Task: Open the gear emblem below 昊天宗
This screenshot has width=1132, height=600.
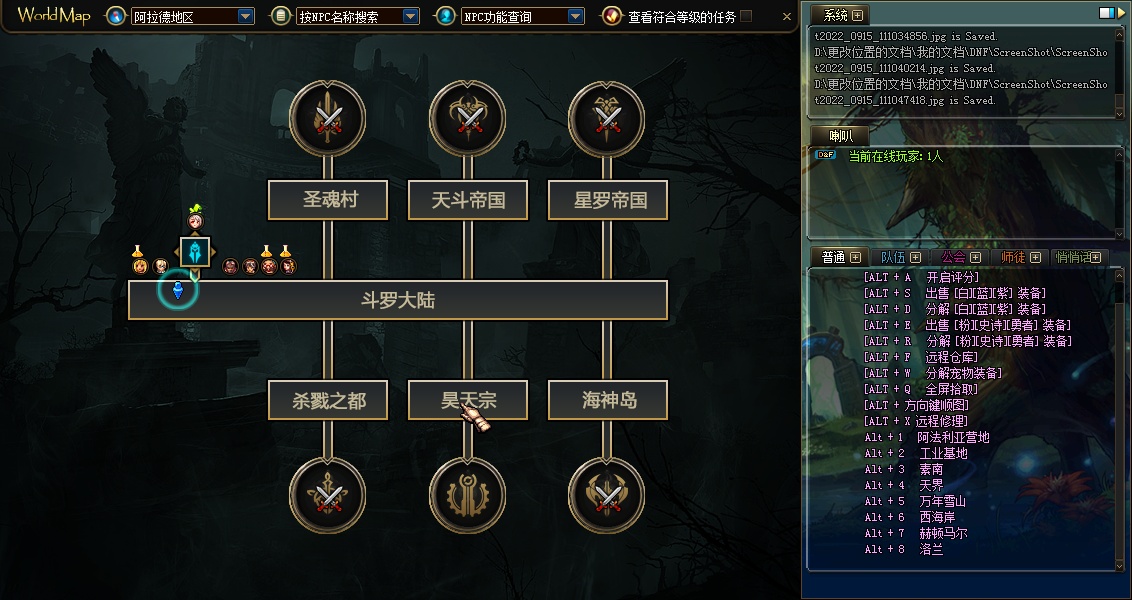Action: click(468, 495)
